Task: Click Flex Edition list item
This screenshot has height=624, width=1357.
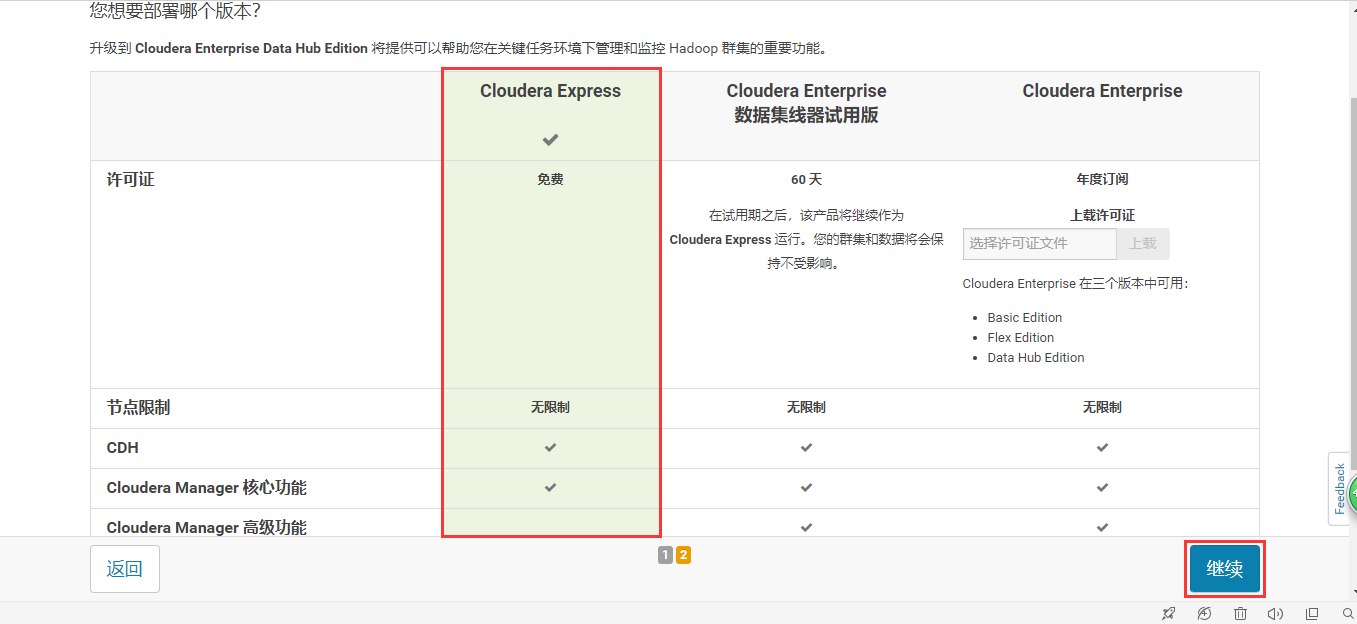Action: (x=1021, y=338)
